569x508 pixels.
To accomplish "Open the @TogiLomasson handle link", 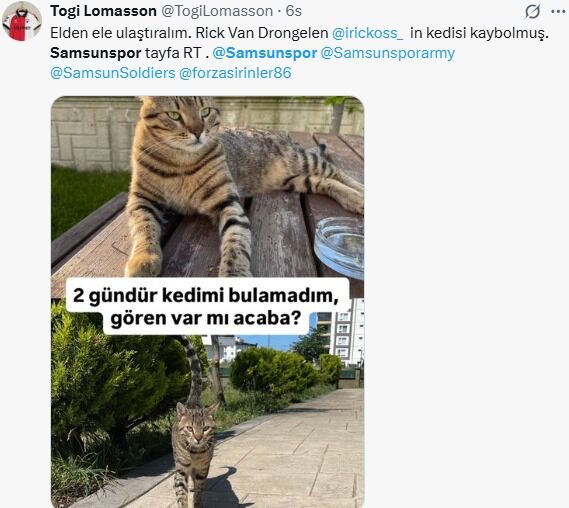I will pyautogui.click(x=217, y=11).
